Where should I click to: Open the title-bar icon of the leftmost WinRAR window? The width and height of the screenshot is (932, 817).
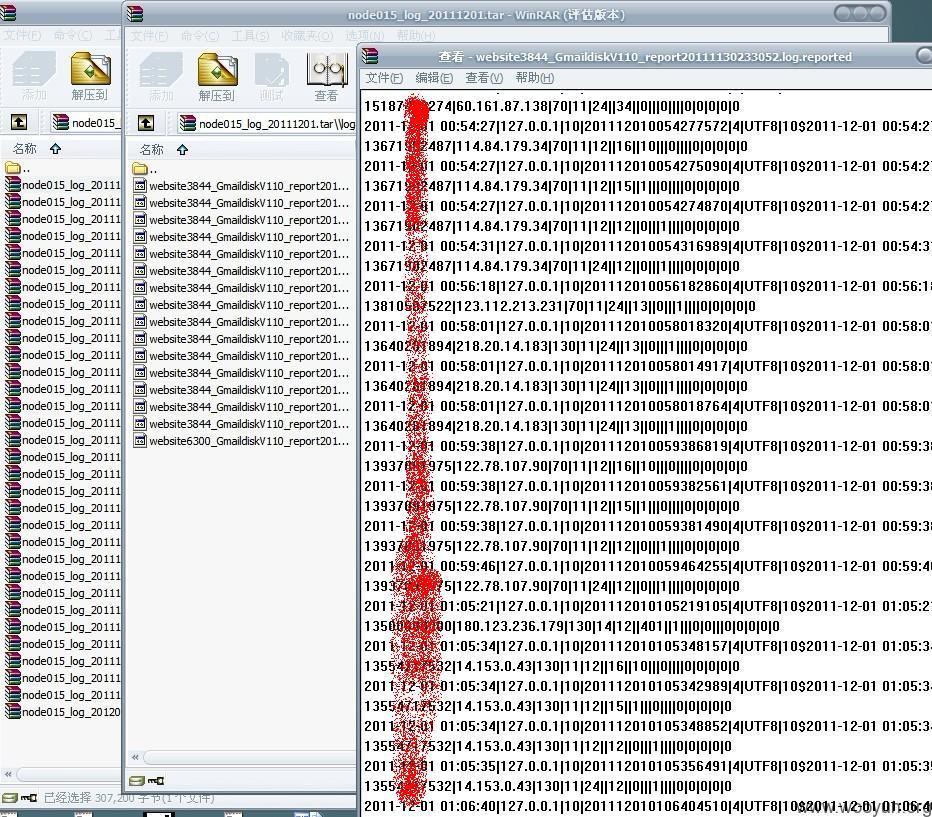8,13
